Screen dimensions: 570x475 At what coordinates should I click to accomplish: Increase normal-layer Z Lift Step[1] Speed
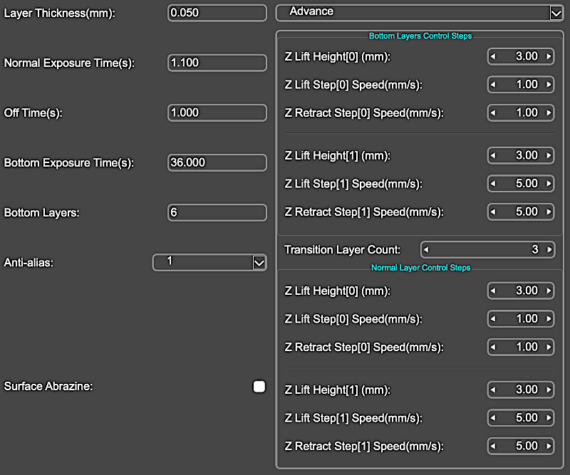pos(549,418)
